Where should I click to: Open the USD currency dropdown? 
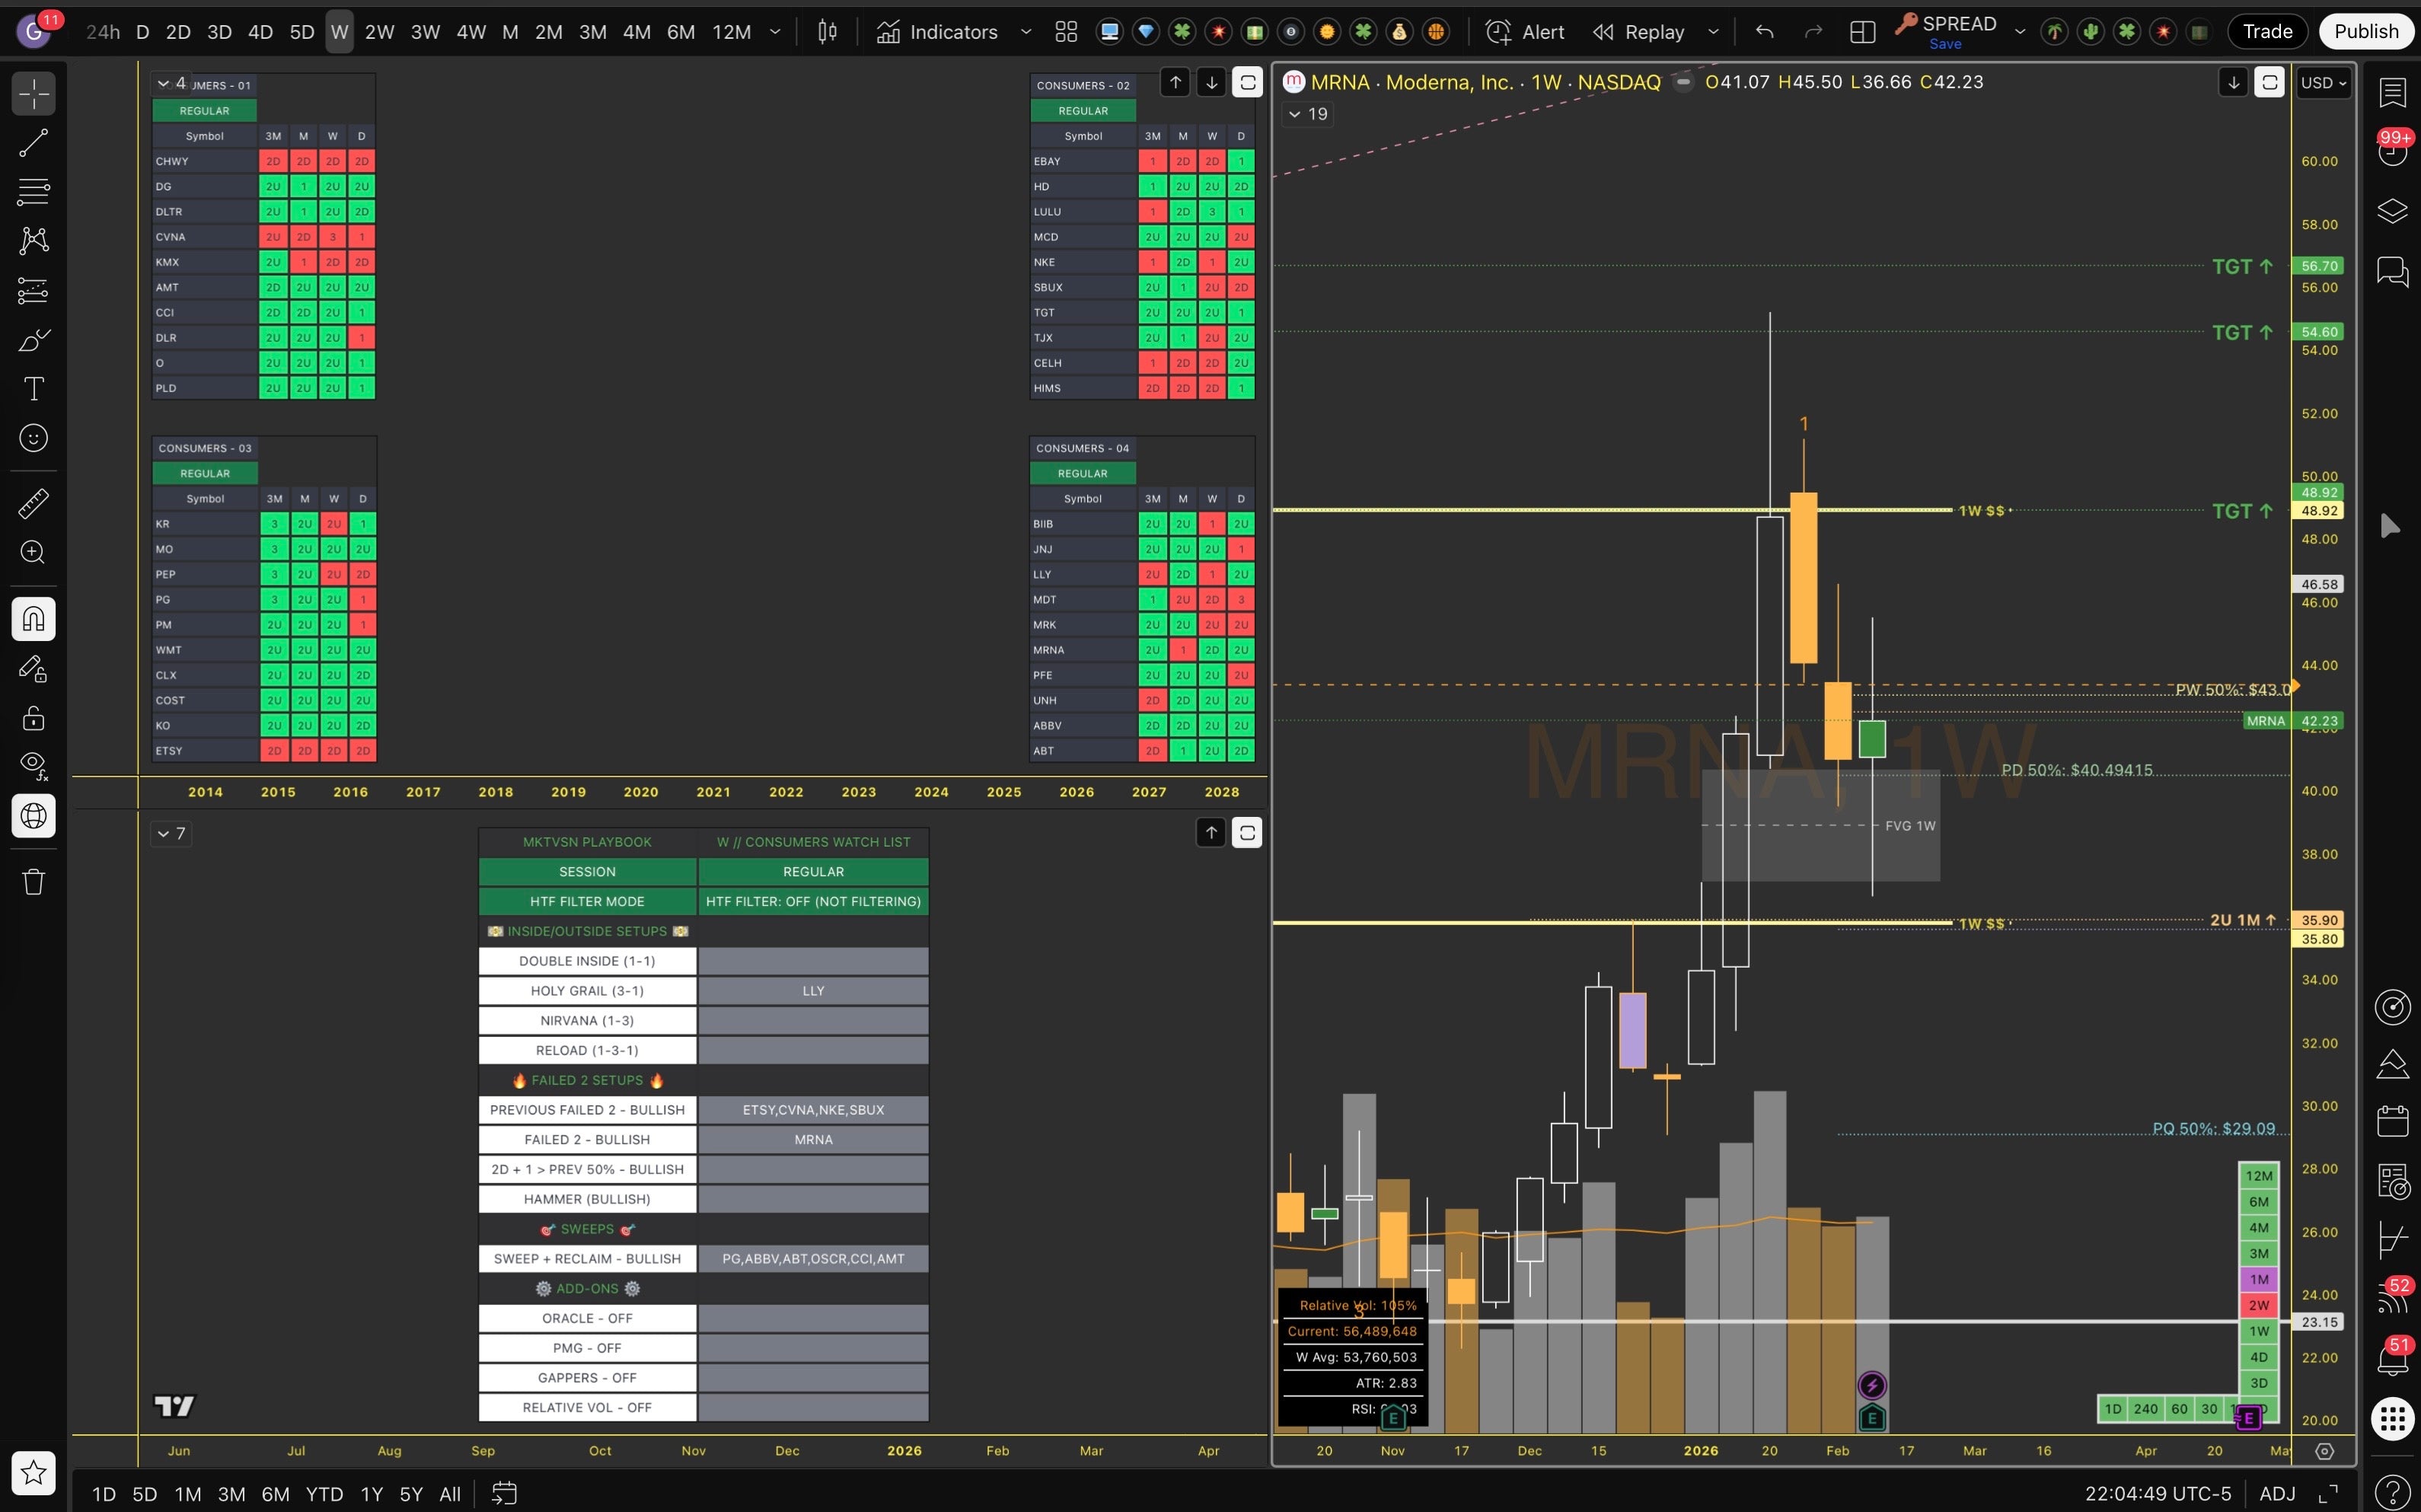tap(2322, 83)
